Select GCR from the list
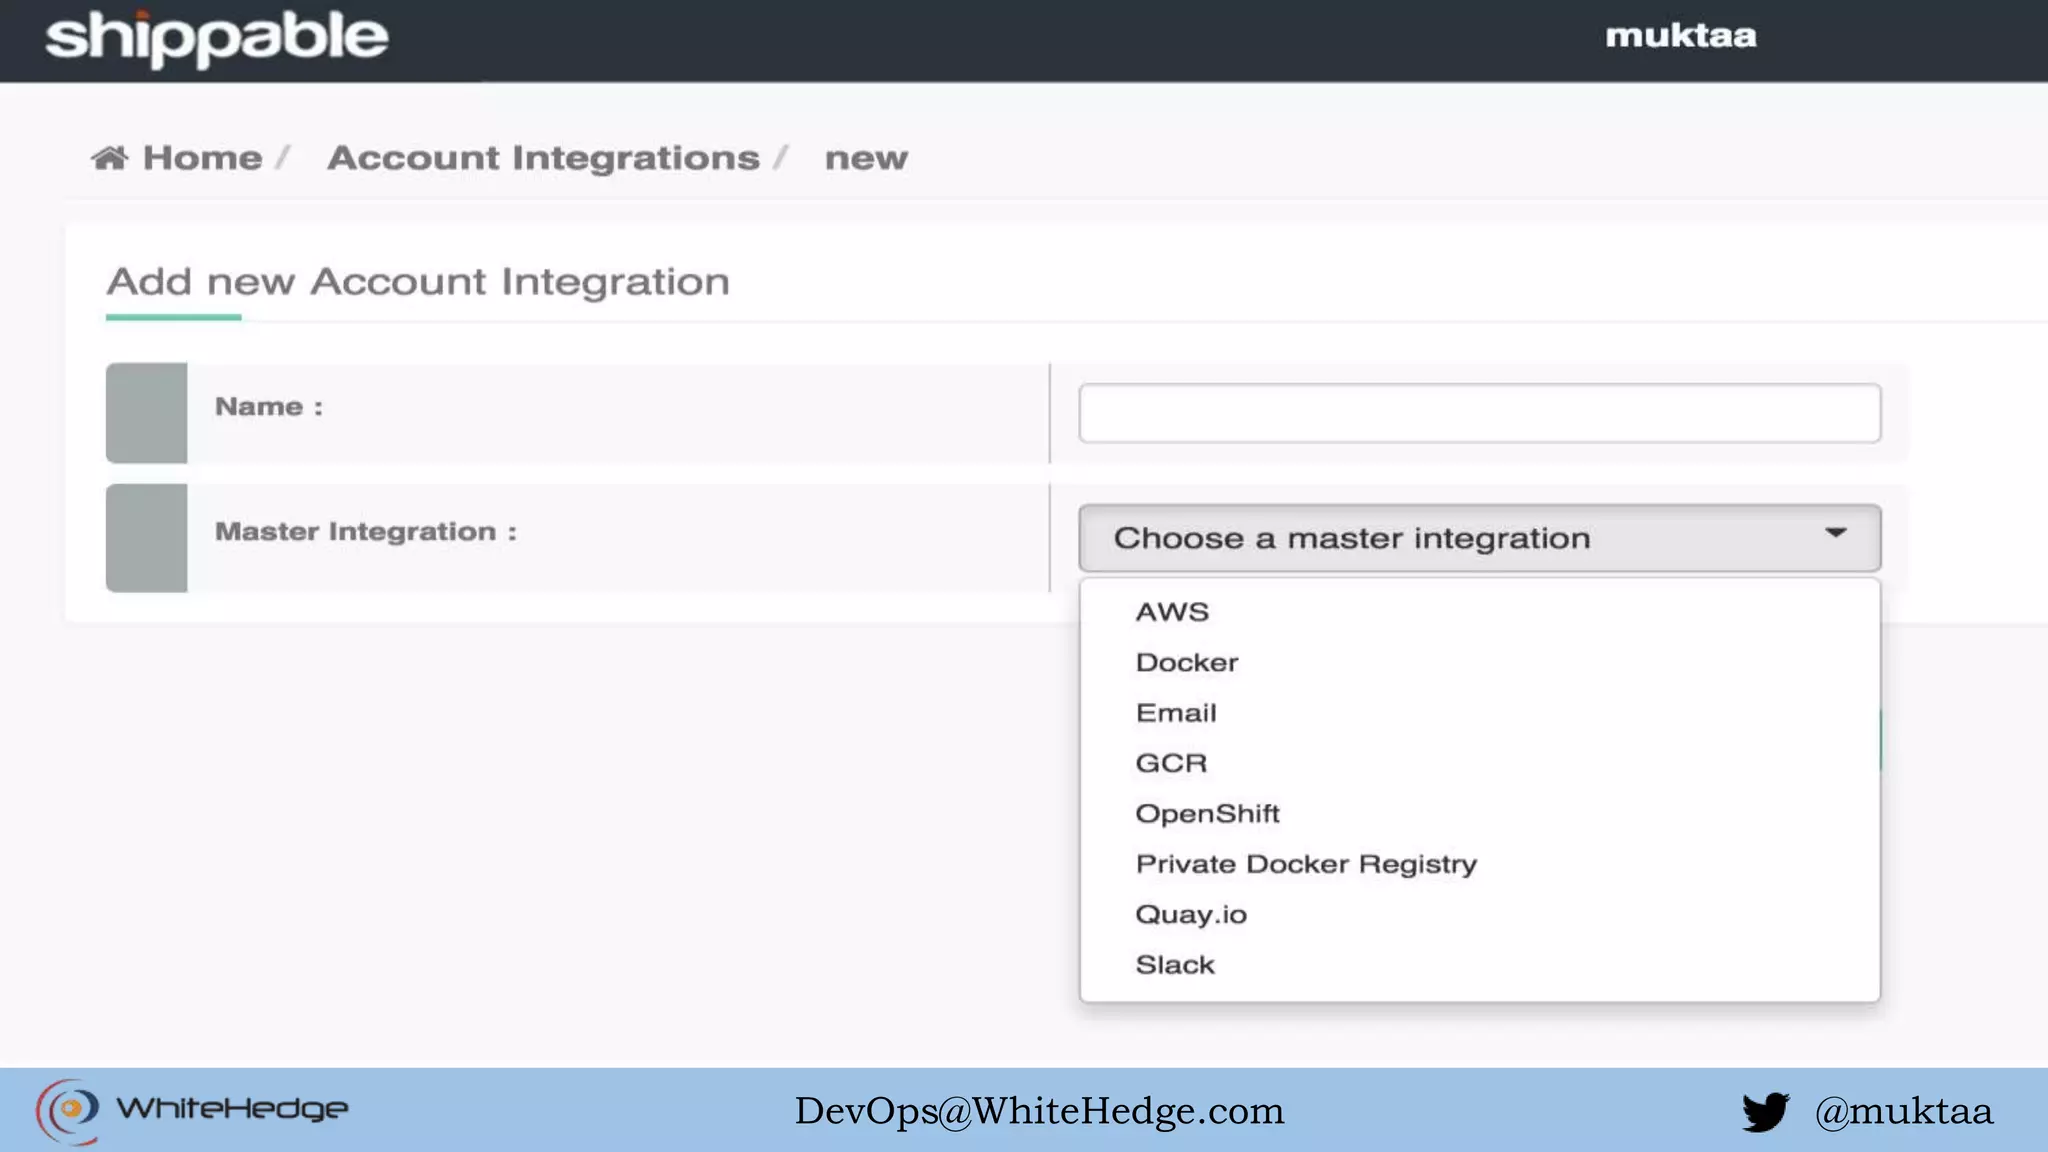The height and width of the screenshot is (1152, 2048). tap(1171, 763)
